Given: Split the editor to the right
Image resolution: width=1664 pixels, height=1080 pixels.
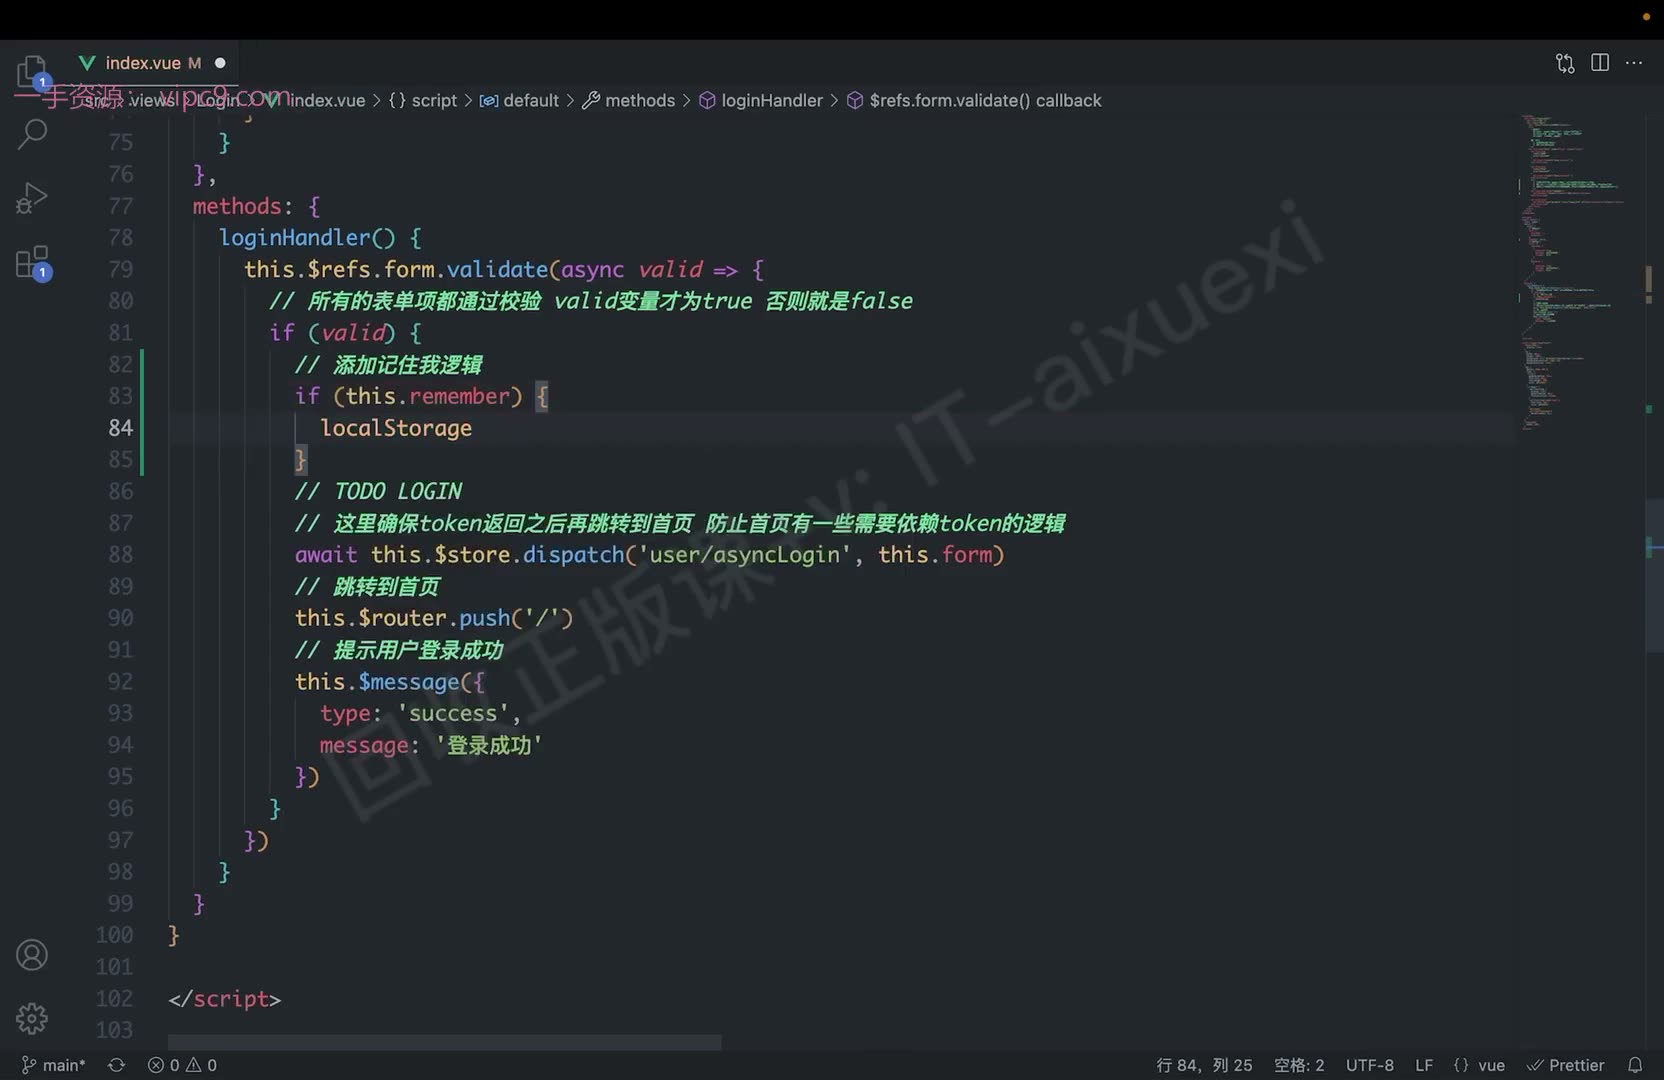Looking at the screenshot, I should [1600, 63].
